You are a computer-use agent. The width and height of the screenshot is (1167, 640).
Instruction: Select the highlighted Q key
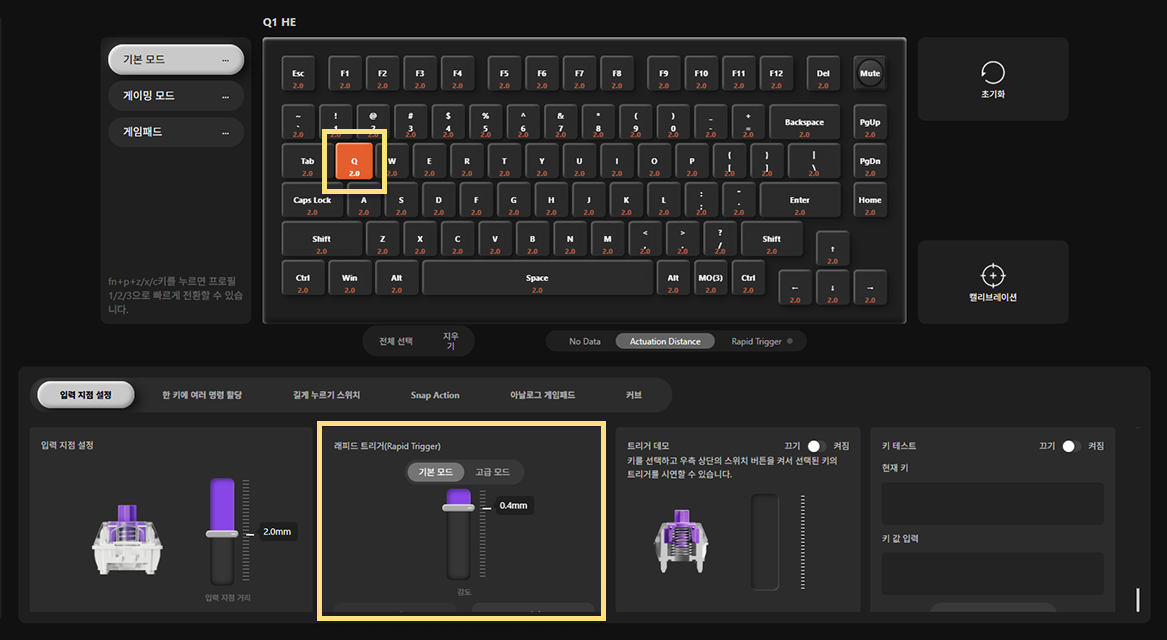[x=354, y=161]
